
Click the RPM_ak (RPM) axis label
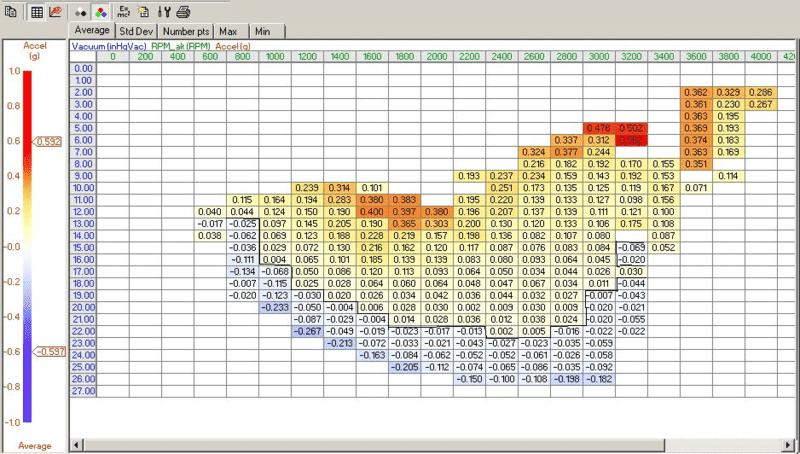click(x=181, y=46)
